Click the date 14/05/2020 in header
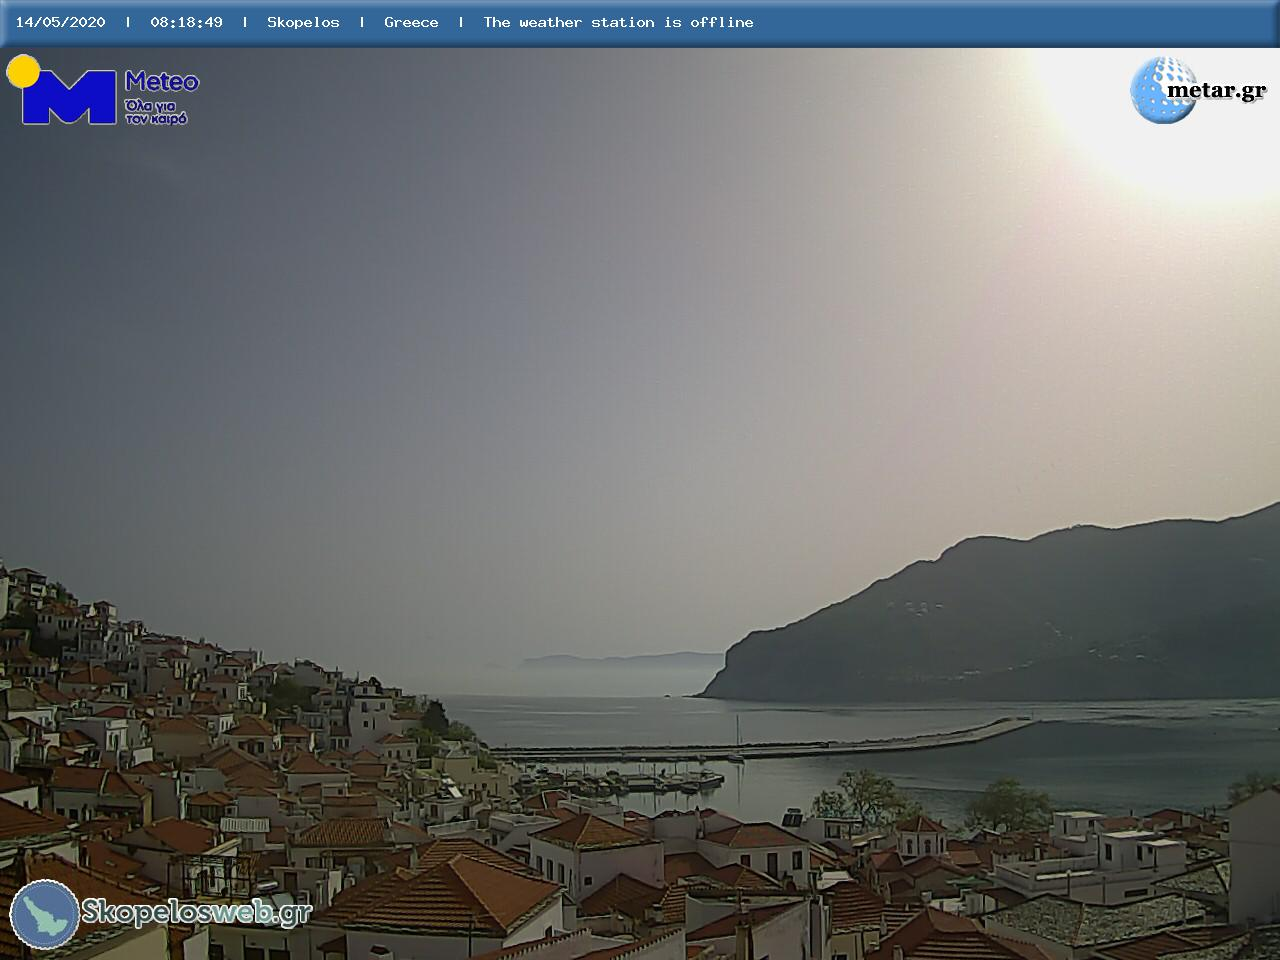This screenshot has width=1280, height=960. tap(60, 22)
